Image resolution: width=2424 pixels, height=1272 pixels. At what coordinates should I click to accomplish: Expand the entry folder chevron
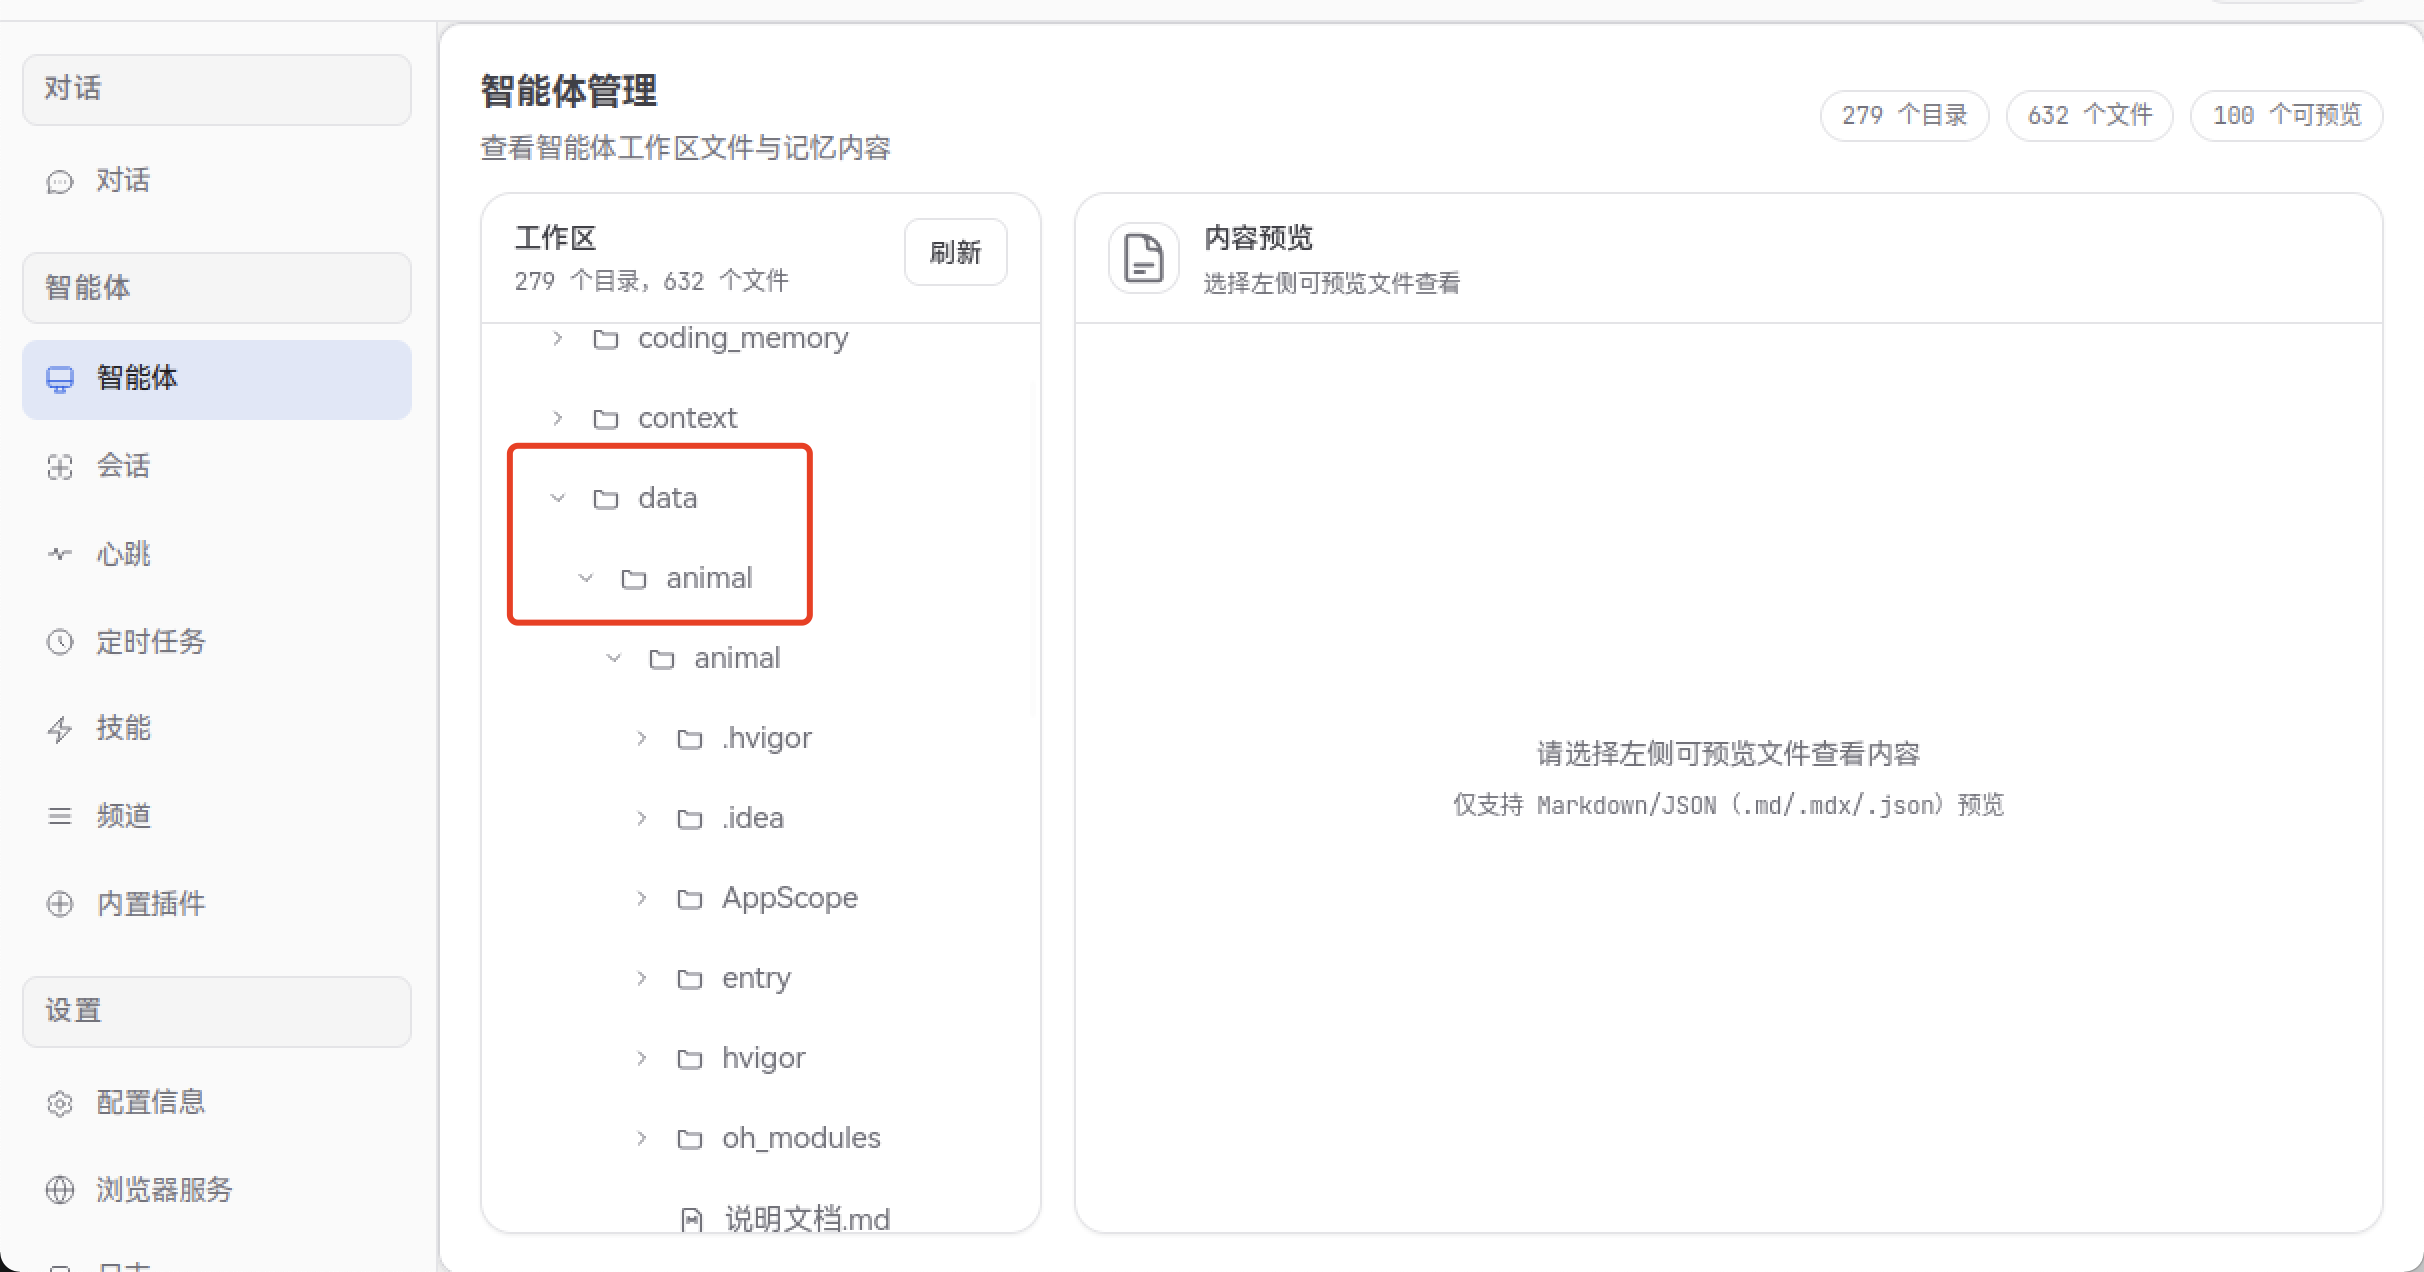(642, 978)
